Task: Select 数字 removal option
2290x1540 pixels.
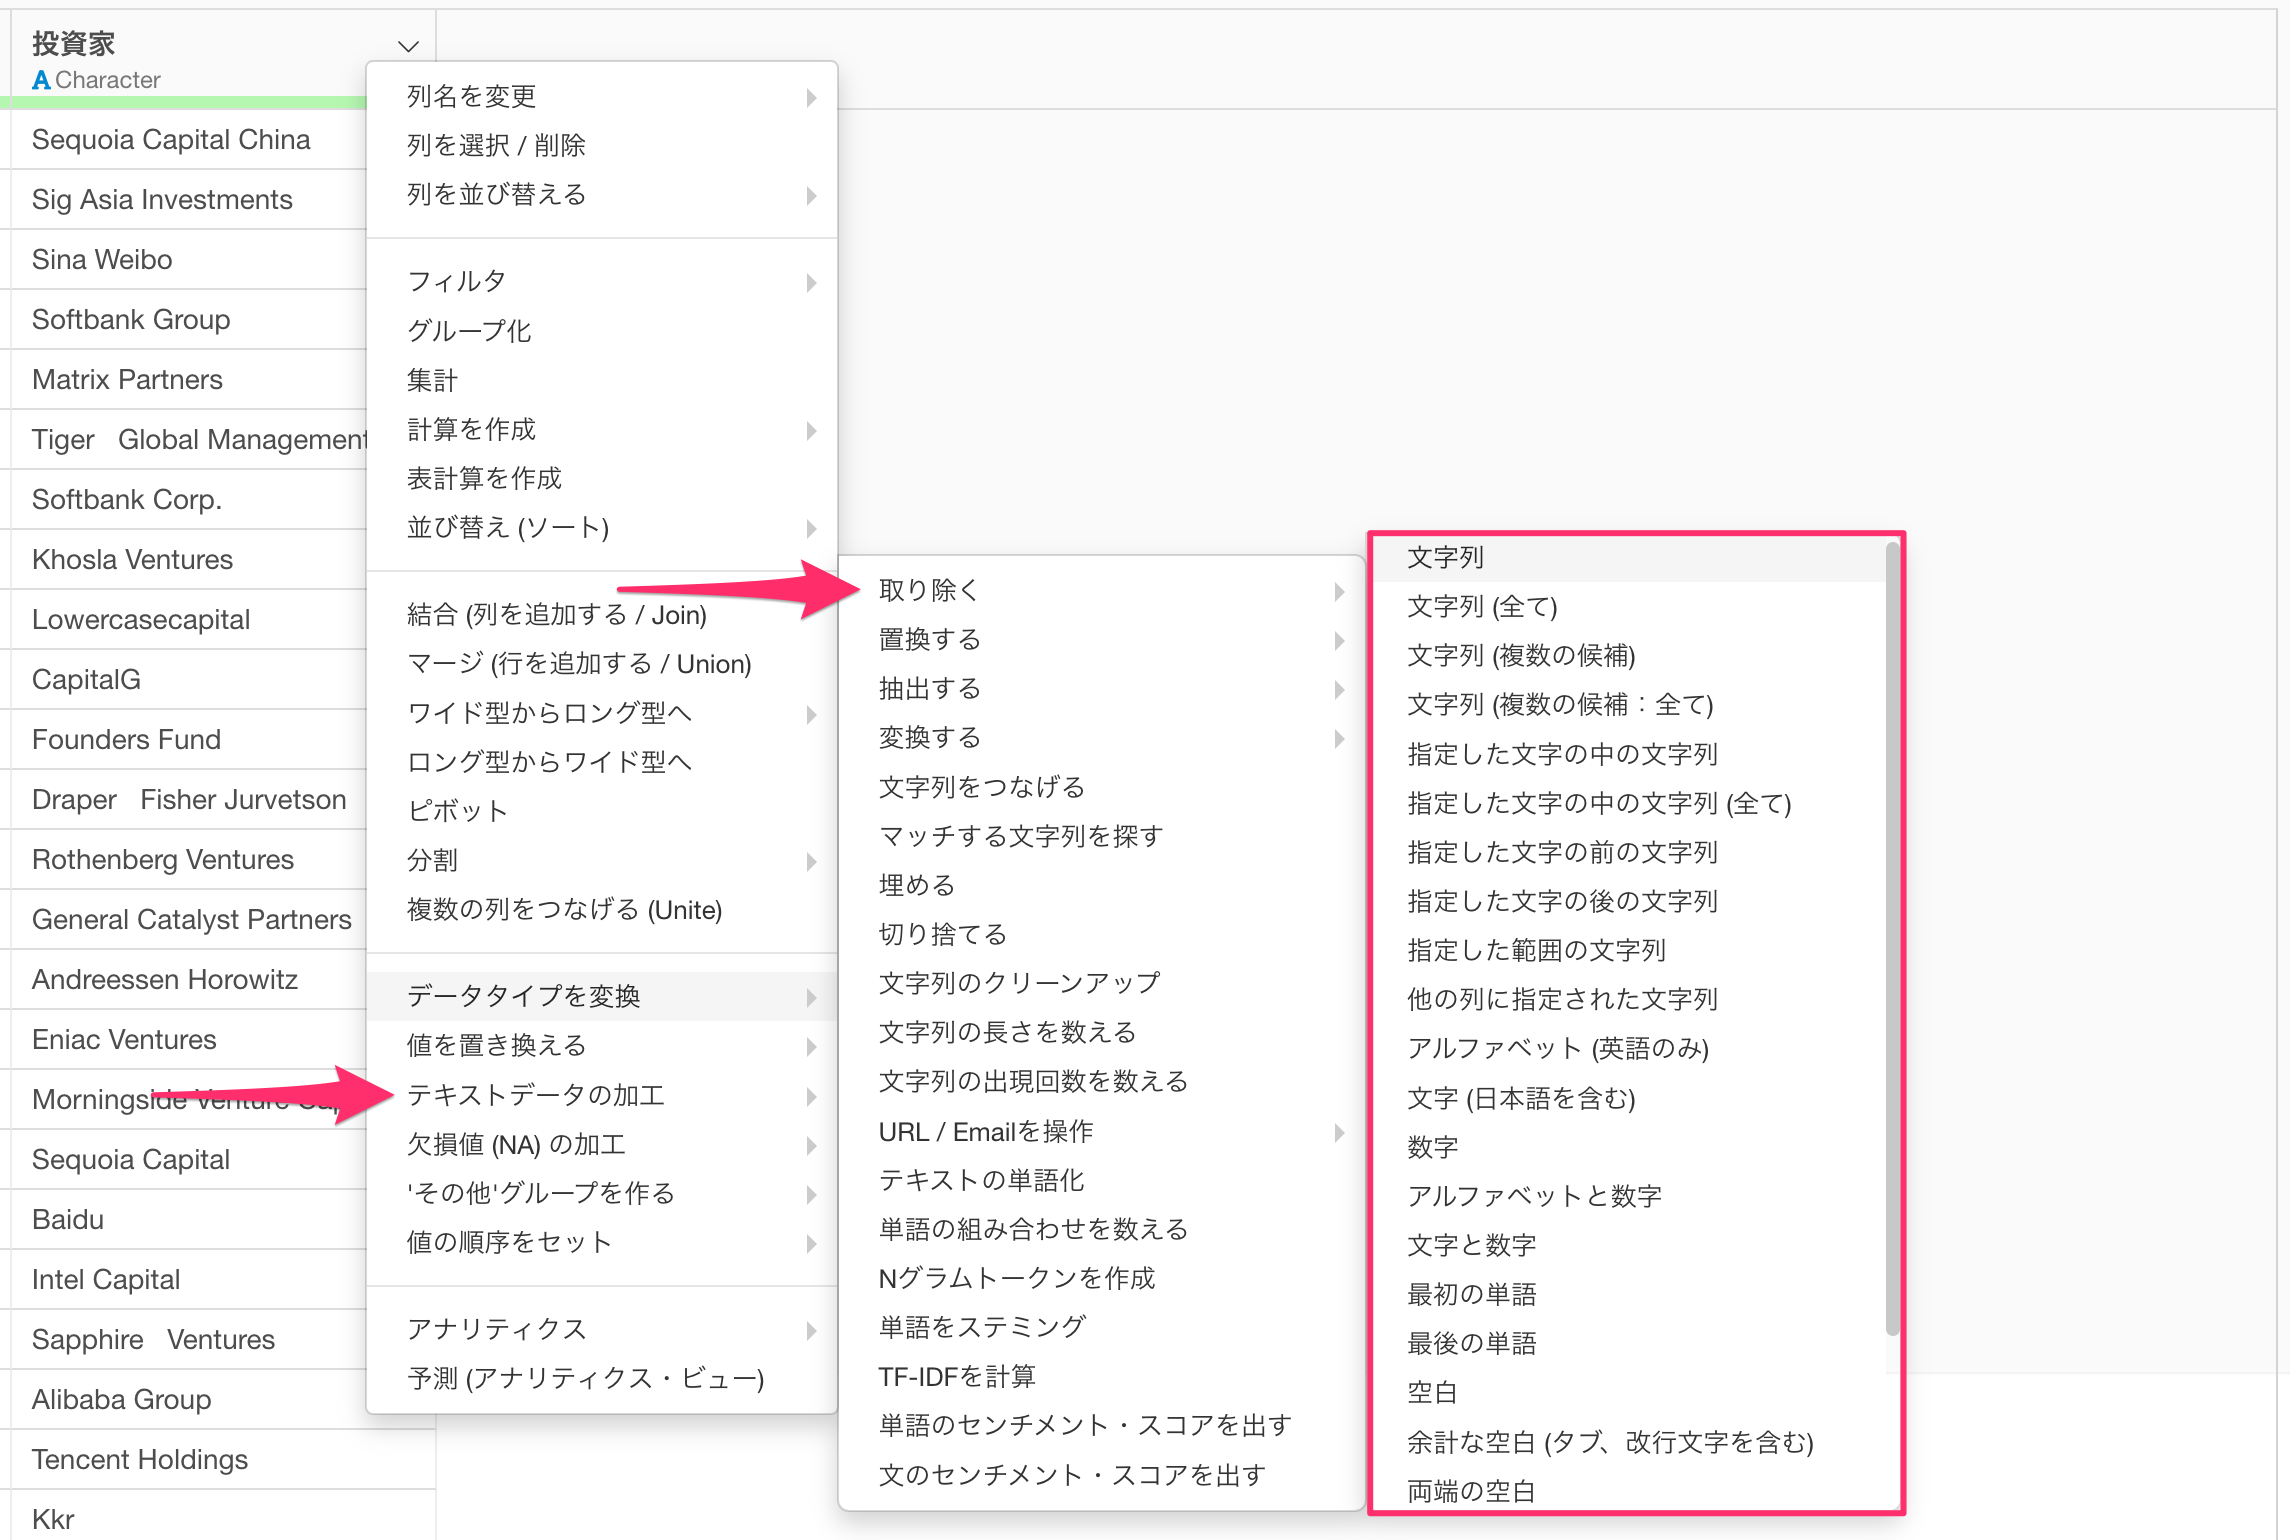Action: pyautogui.click(x=1630, y=1147)
